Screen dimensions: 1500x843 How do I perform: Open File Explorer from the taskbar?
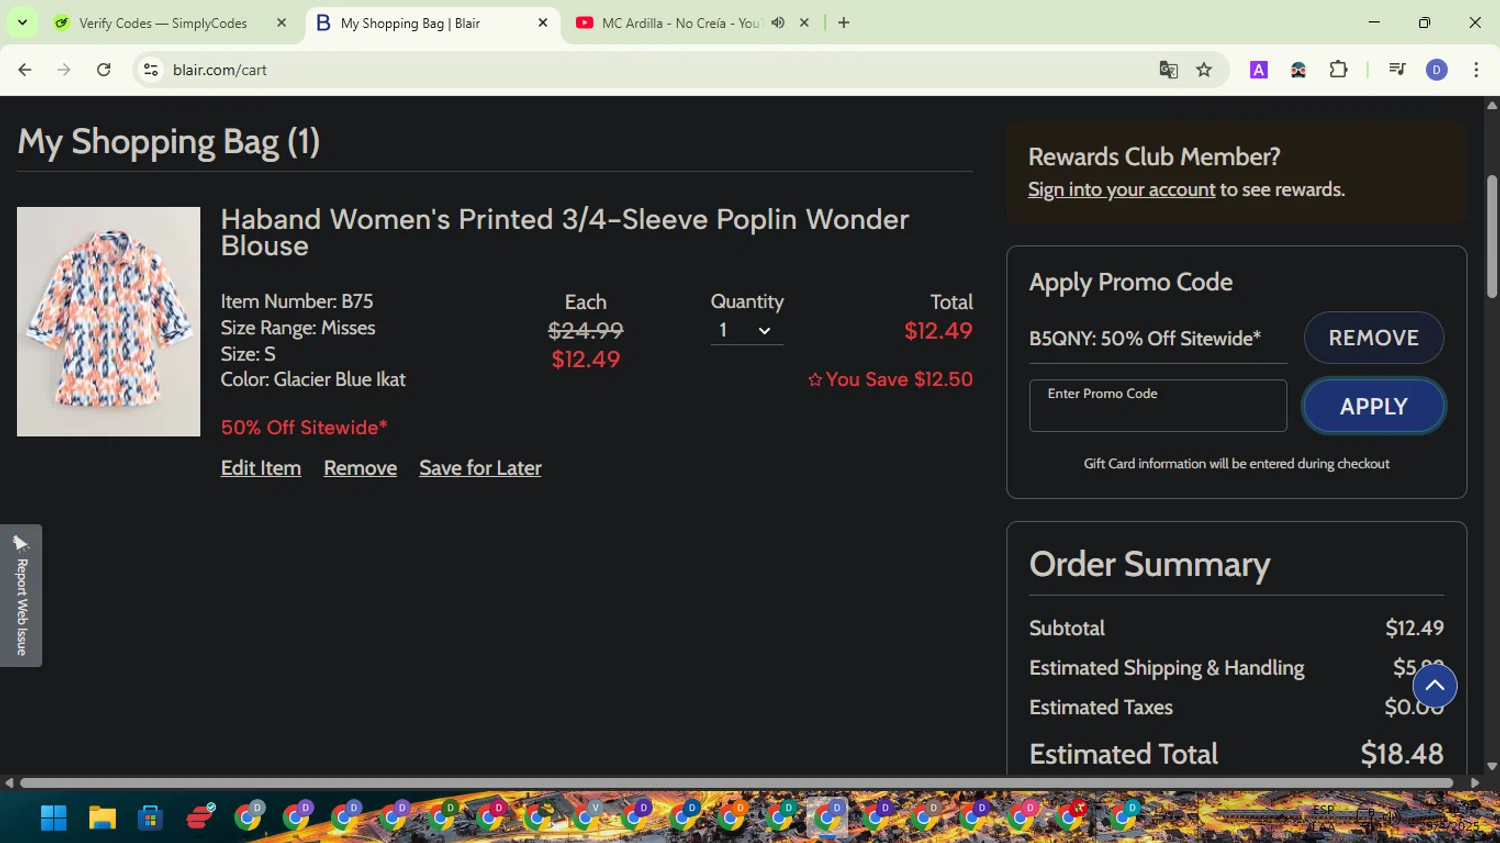click(102, 818)
